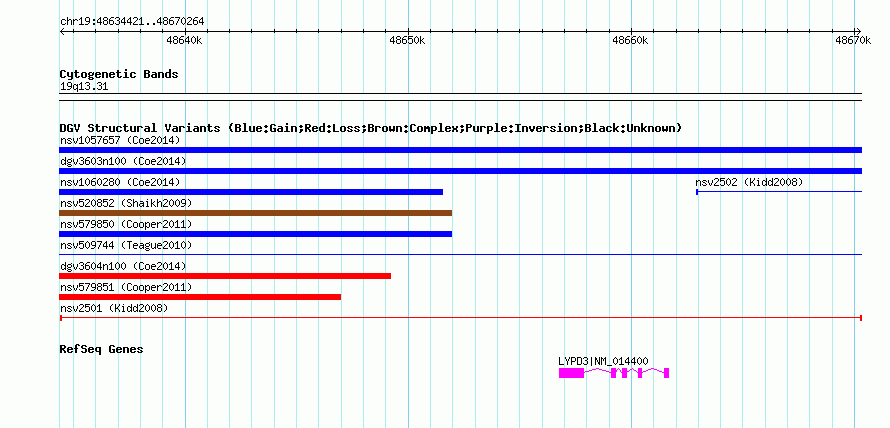The image size is (890, 428).
Task: Click the 48670k ruler tick label
Action: pos(853,40)
